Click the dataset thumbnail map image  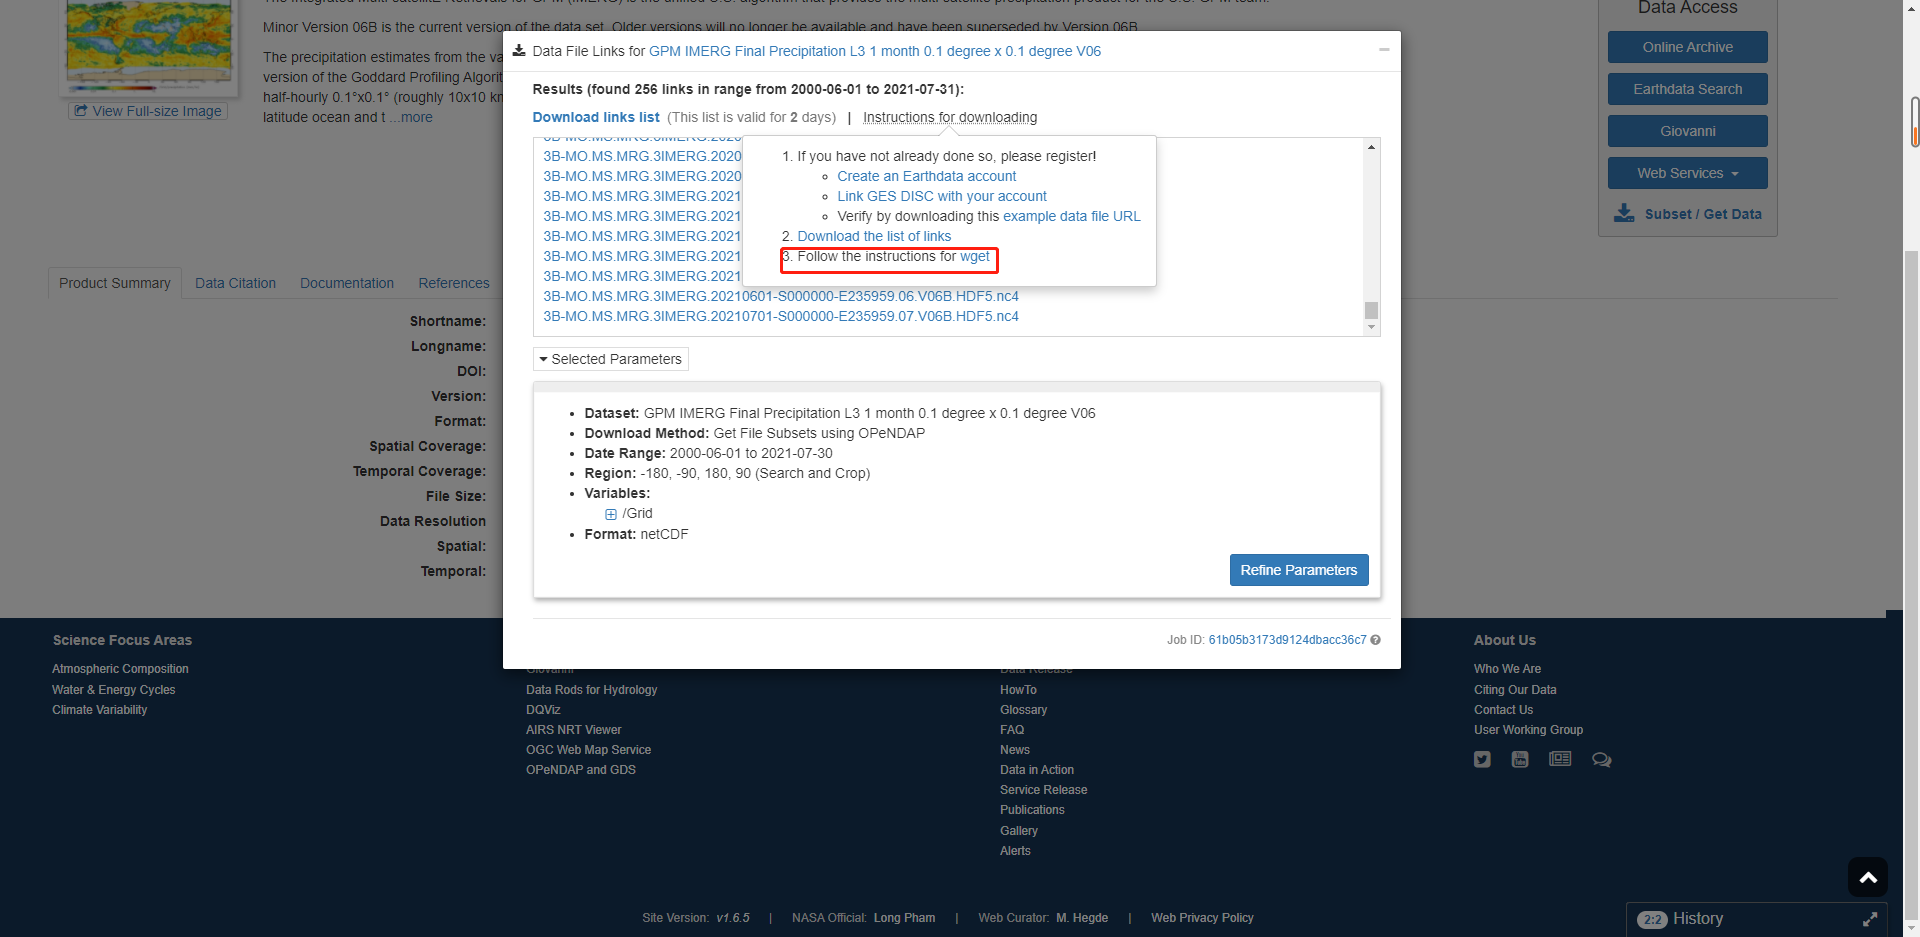click(149, 42)
